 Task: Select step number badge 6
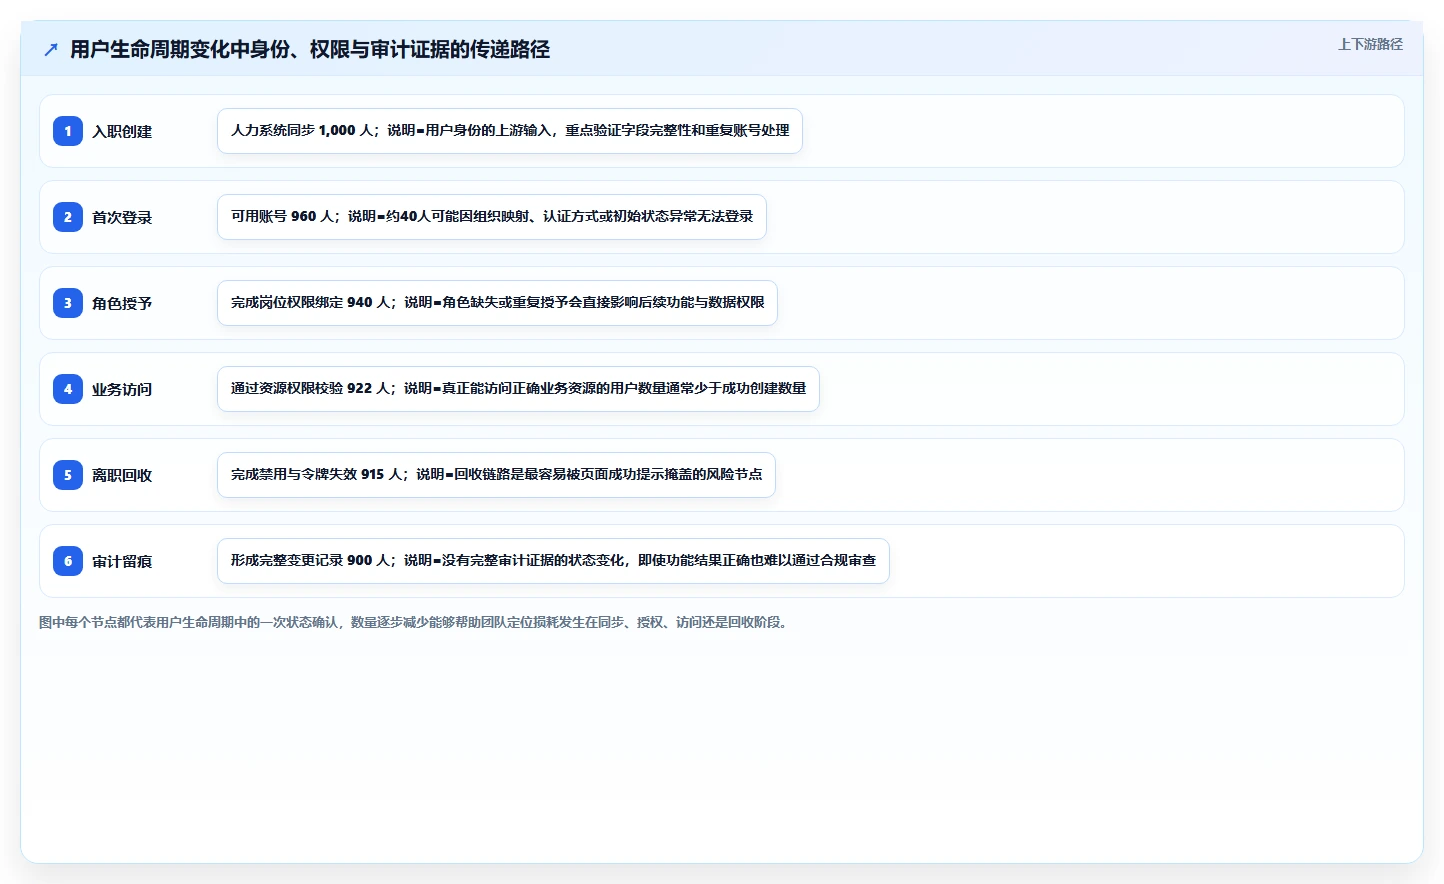[x=68, y=561]
